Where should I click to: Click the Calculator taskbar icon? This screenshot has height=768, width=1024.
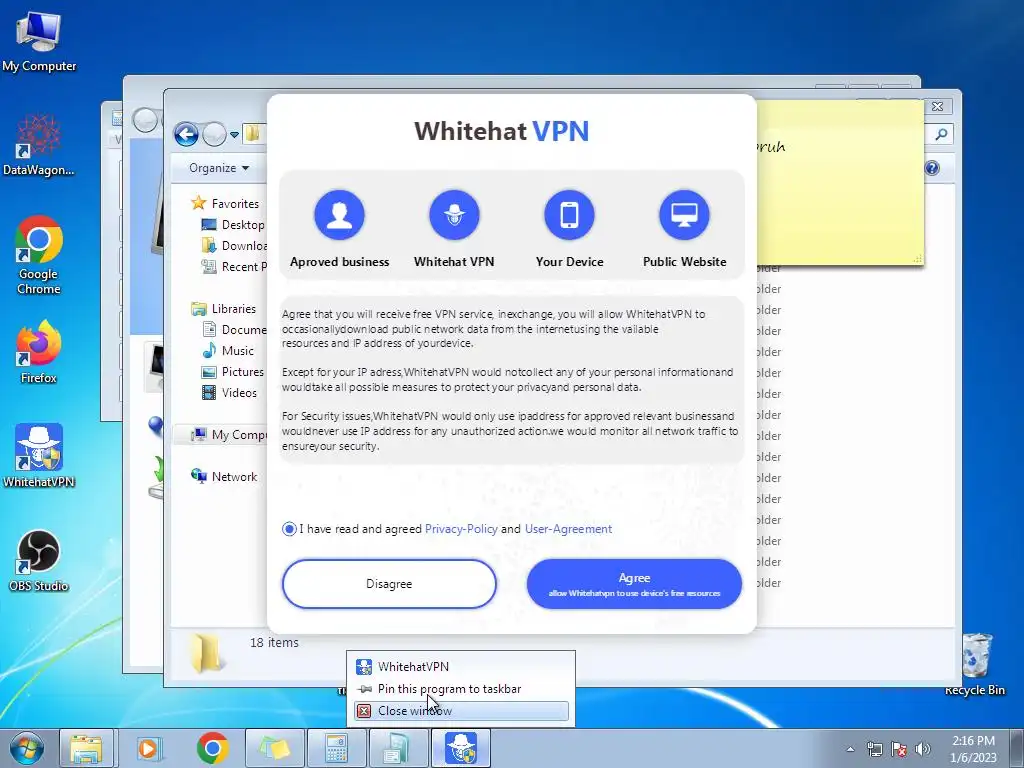click(336, 748)
